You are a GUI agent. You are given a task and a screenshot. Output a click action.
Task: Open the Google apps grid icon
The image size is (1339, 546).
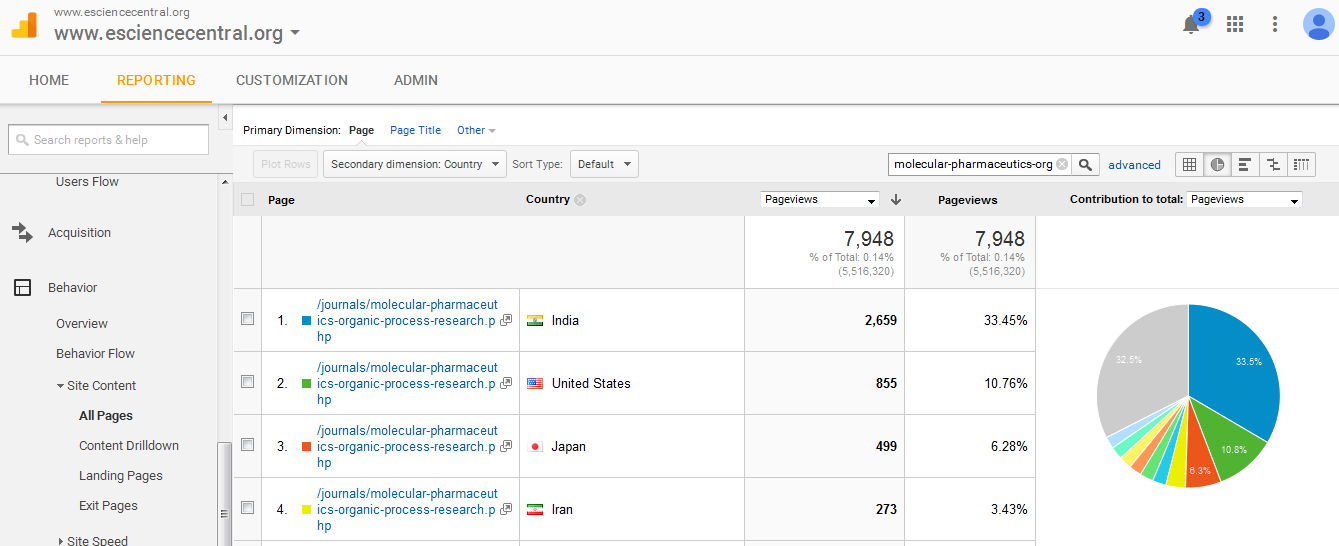1235,24
